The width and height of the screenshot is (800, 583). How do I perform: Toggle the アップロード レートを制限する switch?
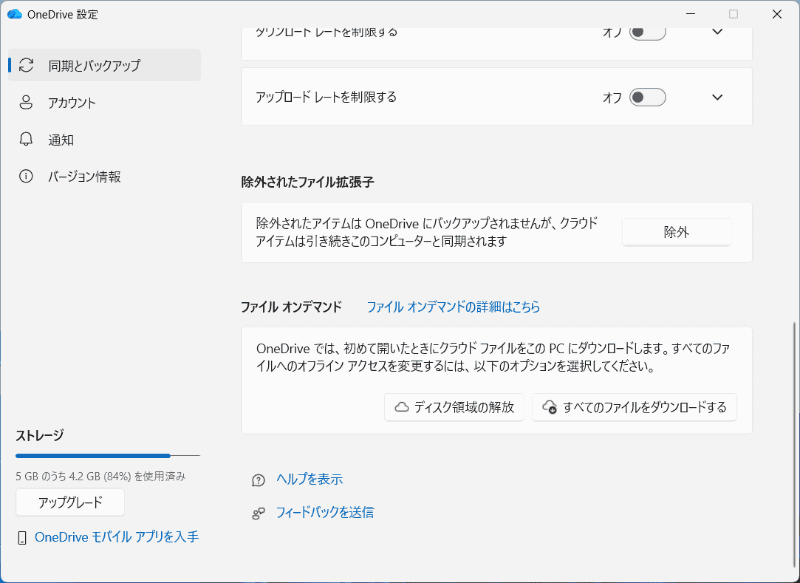tap(647, 97)
